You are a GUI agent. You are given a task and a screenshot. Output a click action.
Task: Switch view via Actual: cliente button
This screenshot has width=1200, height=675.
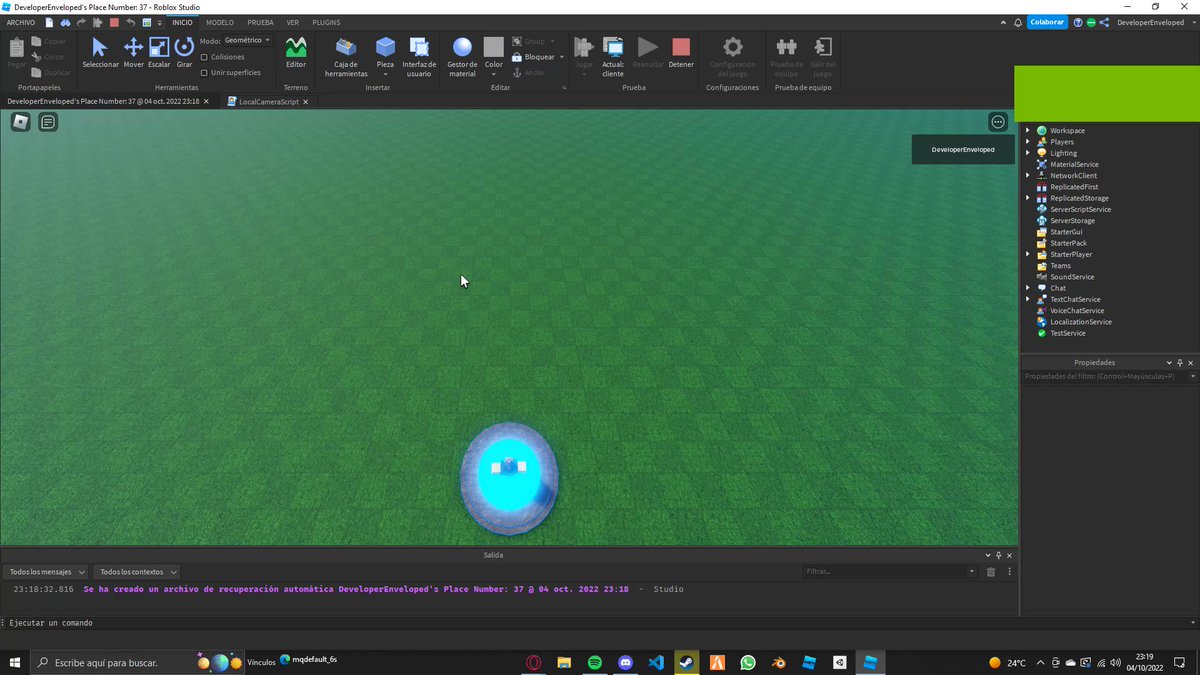613,57
